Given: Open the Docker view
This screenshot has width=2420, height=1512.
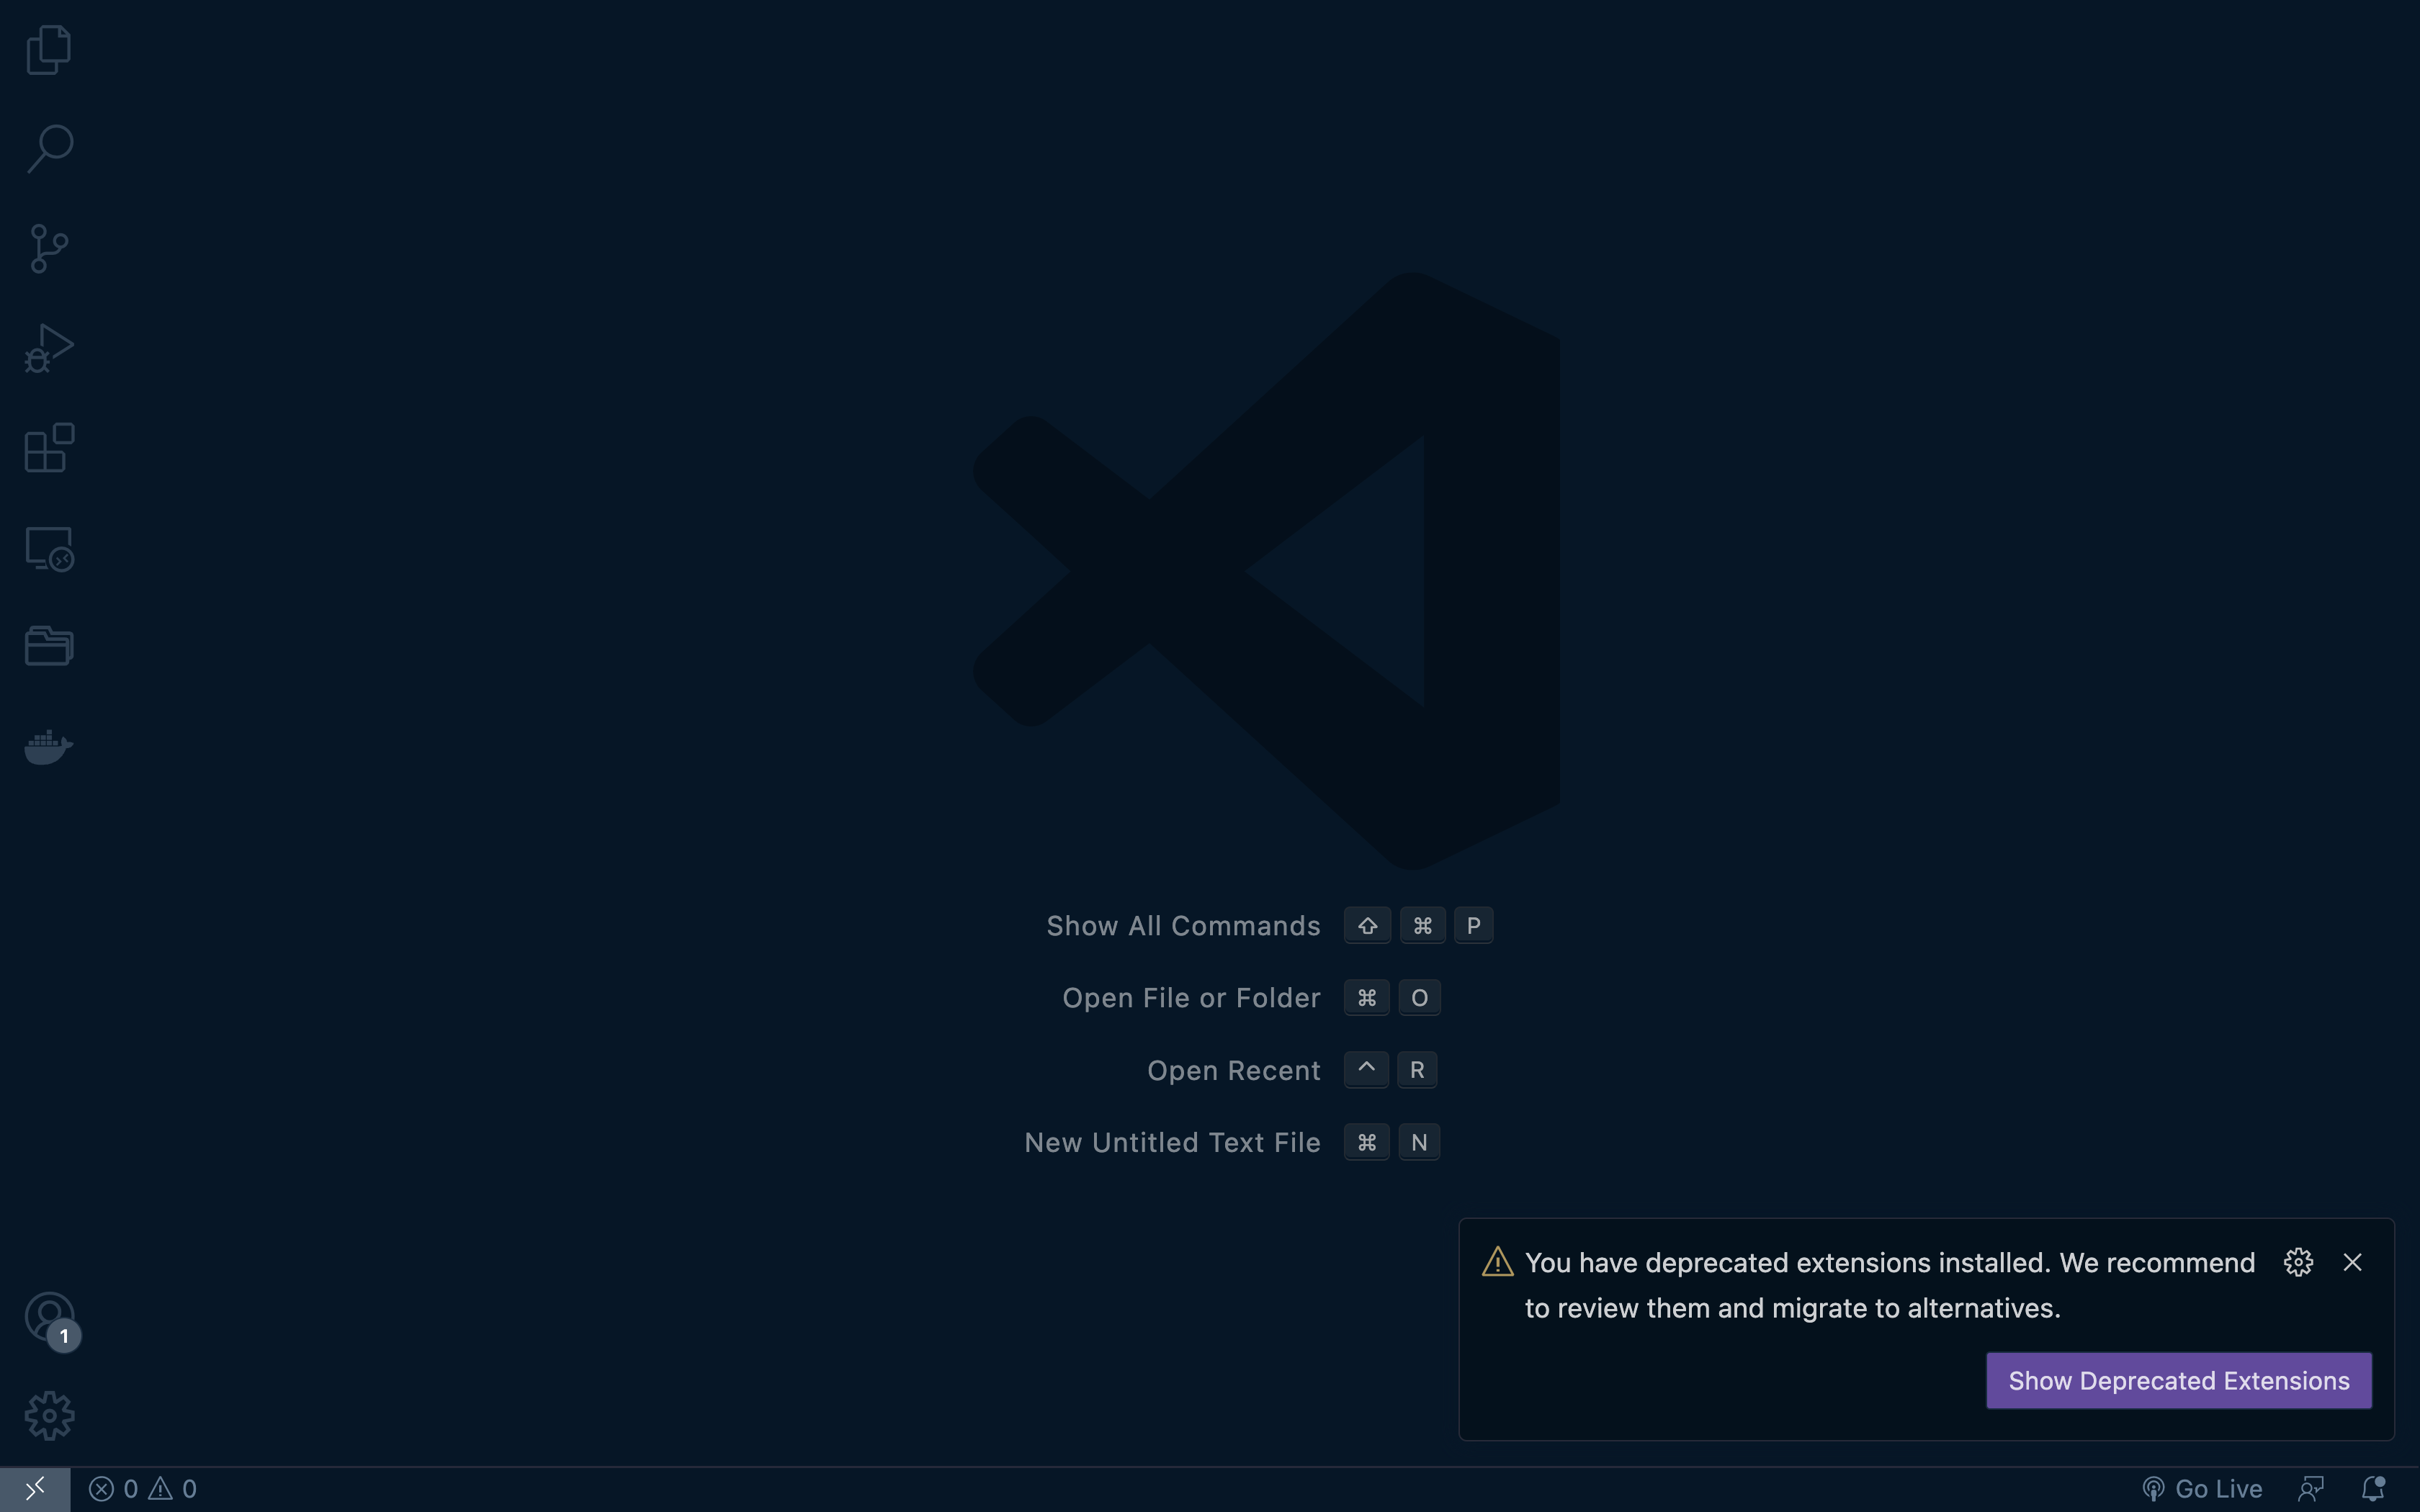Looking at the screenshot, I should 49,746.
